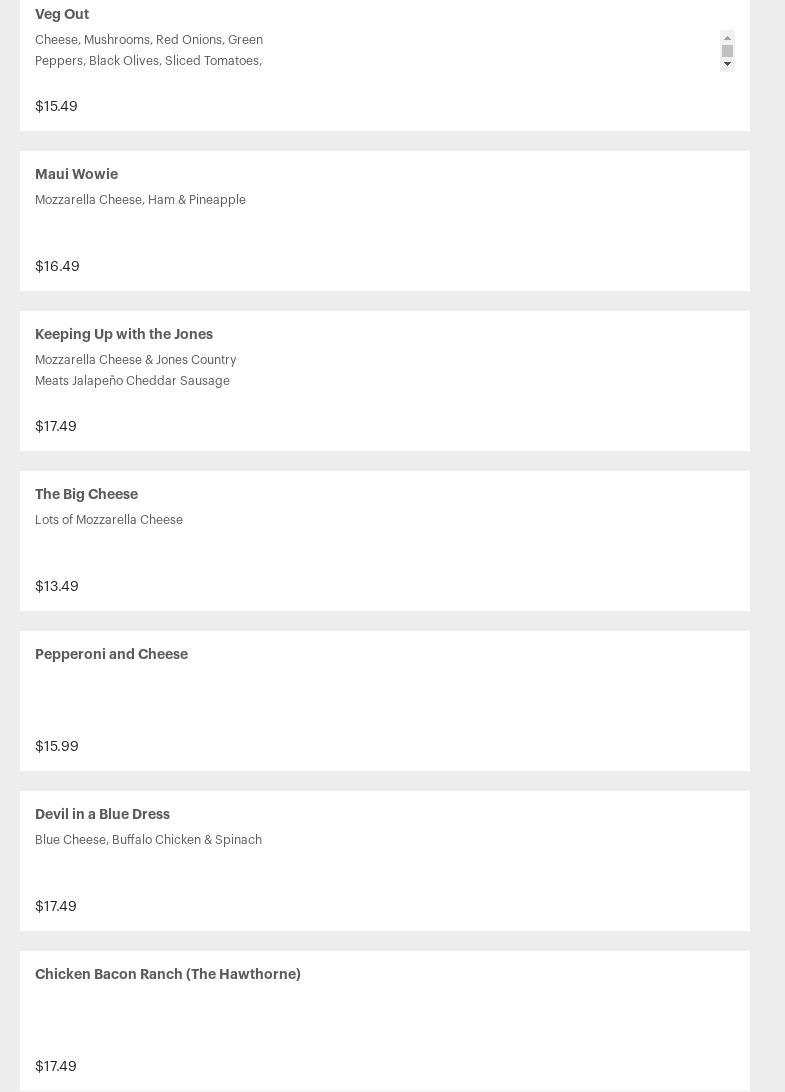Click the Chicken Bacon Ranch $17.49 price
This screenshot has width=785, height=1092.
56,1066
